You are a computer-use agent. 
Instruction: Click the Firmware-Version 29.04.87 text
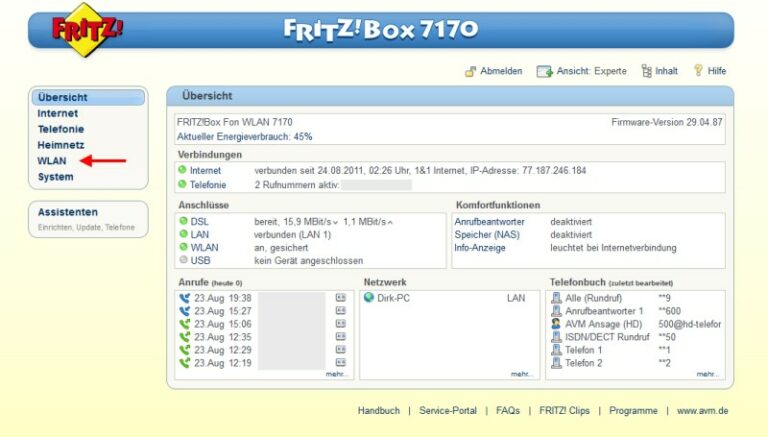pyautogui.click(x=667, y=122)
